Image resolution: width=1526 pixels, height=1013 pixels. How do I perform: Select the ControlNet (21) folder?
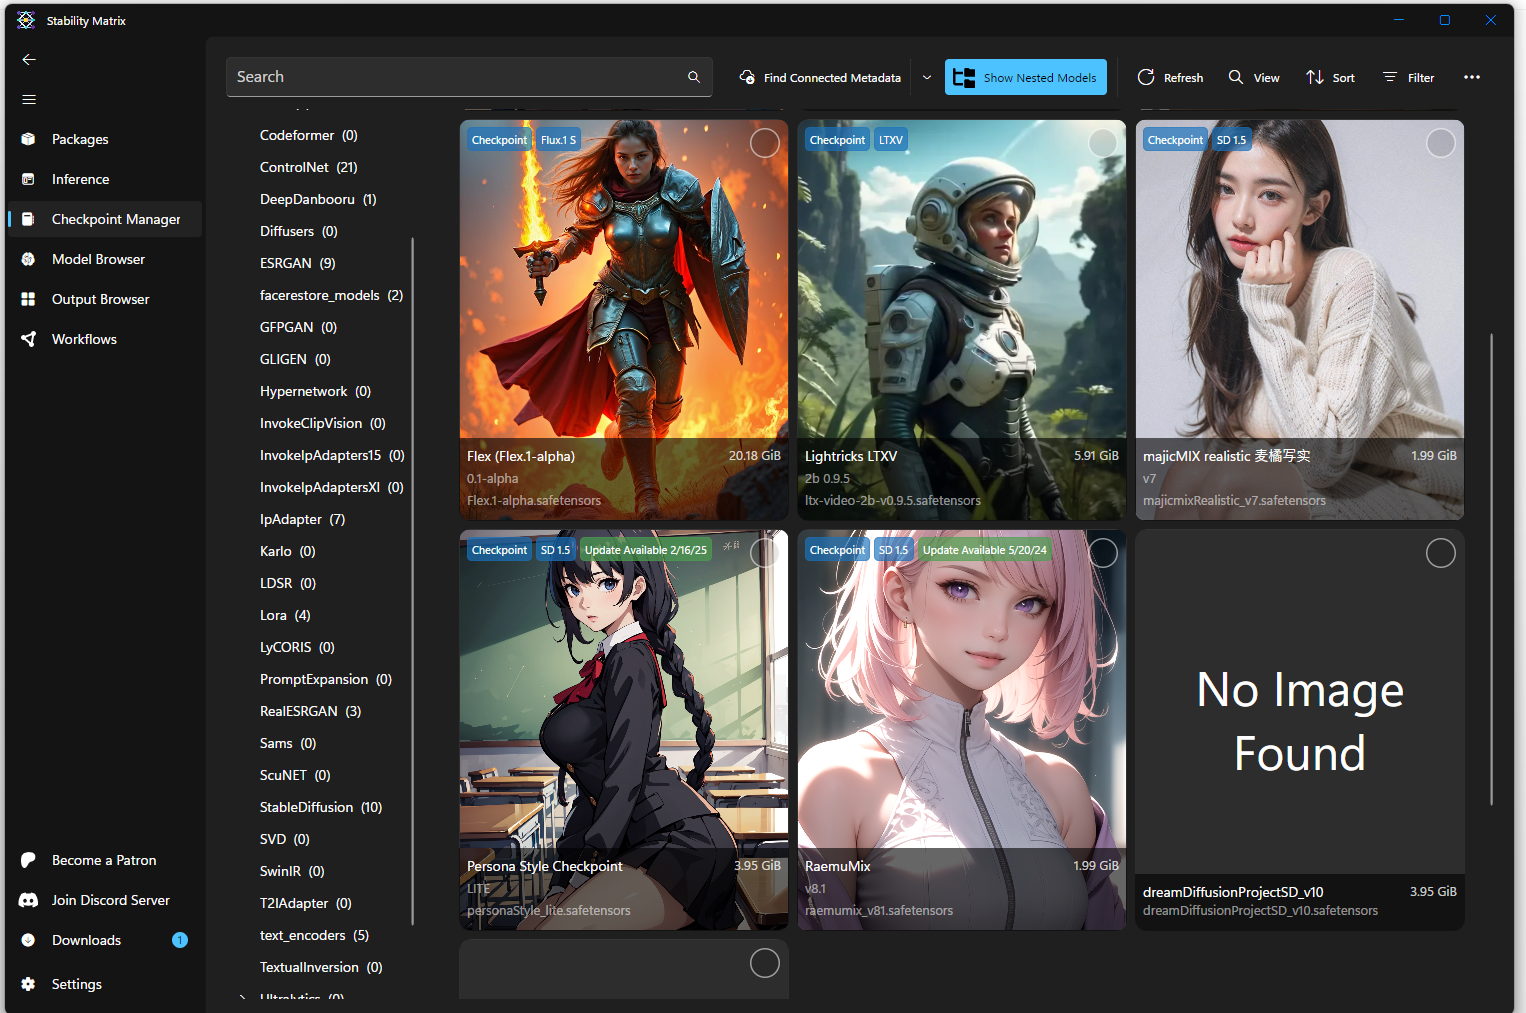(x=308, y=167)
